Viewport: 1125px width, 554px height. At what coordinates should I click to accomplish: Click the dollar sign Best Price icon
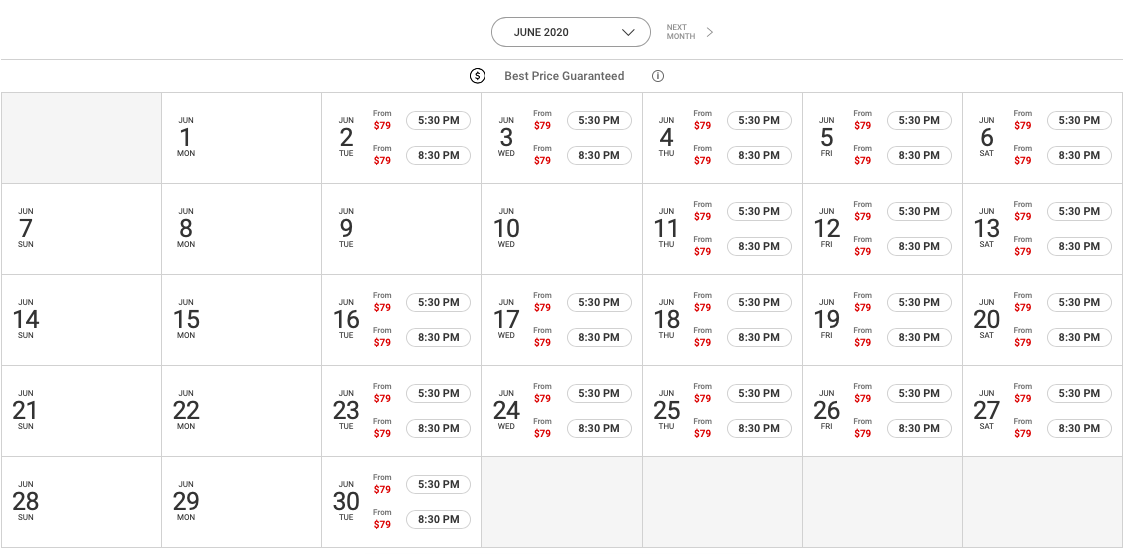(x=477, y=76)
